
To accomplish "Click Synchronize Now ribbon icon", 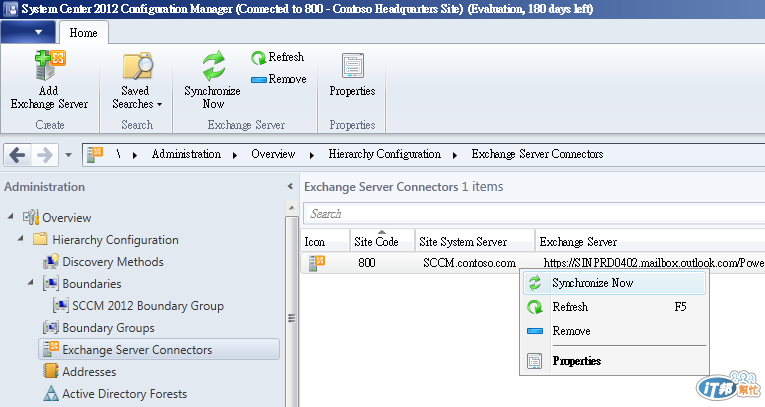I will [213, 65].
